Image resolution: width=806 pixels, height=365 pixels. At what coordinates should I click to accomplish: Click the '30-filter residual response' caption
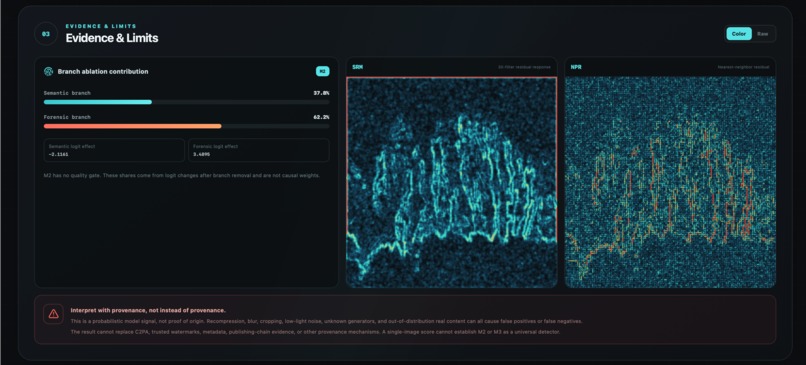pos(524,67)
